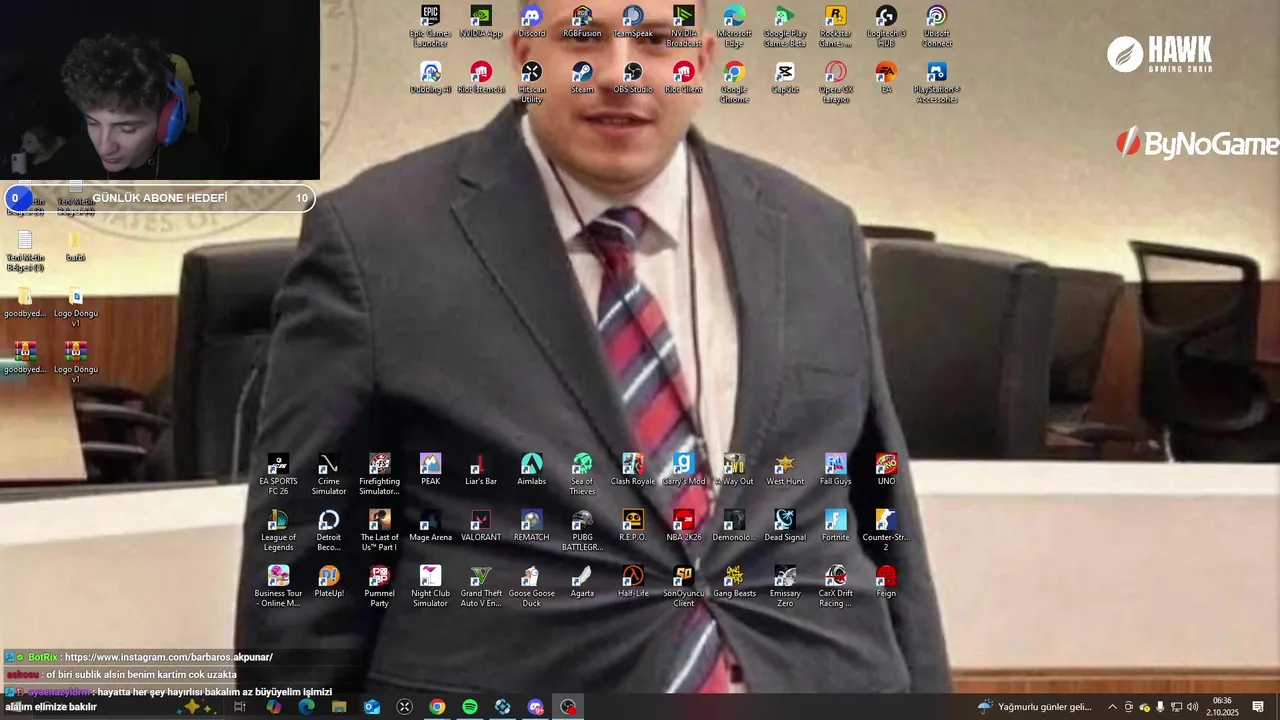The height and width of the screenshot is (720, 1280).
Task: Select the Half-Life desktop icon
Action: (x=633, y=582)
